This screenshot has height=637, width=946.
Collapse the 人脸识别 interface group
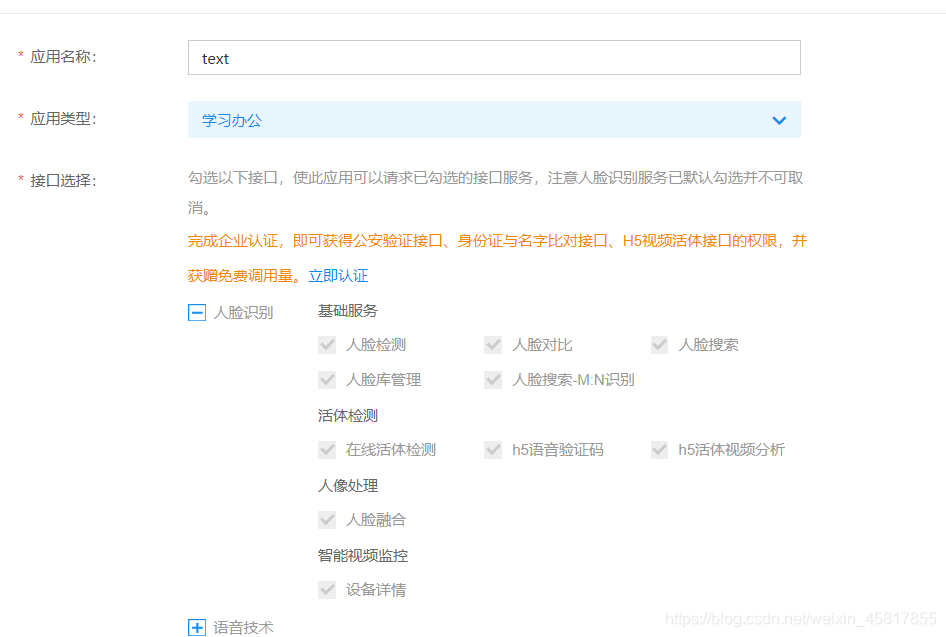[197, 312]
